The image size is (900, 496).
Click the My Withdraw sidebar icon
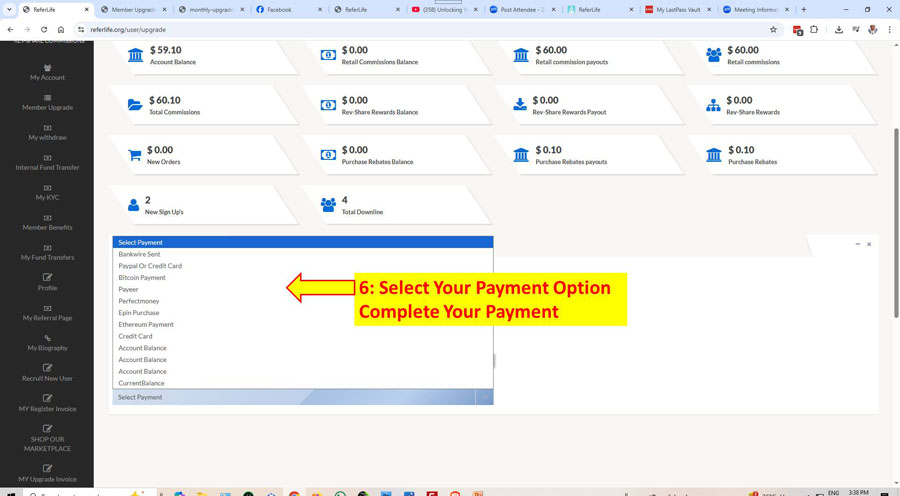coord(47,128)
